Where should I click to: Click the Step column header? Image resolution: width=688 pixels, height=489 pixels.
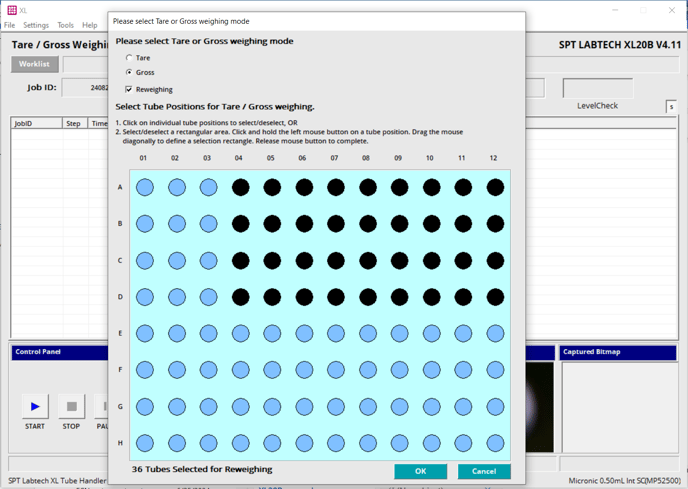click(x=75, y=123)
